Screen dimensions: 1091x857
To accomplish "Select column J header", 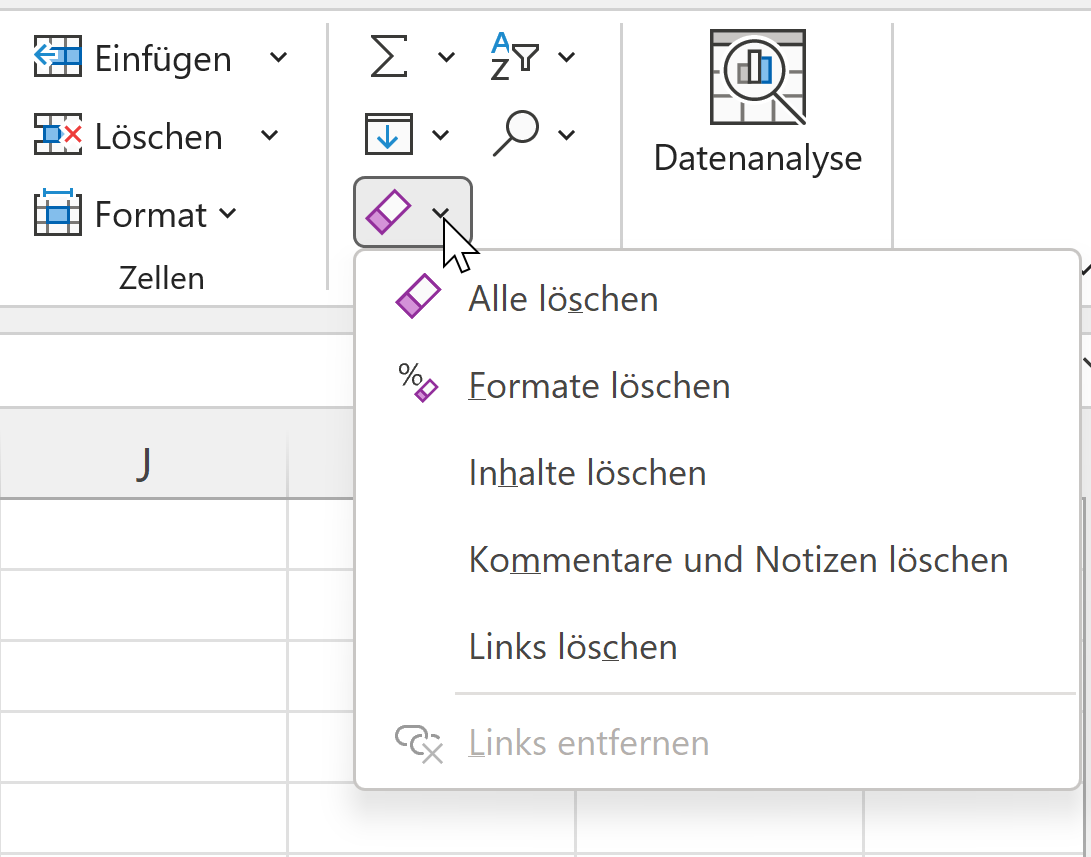I will pos(143,465).
